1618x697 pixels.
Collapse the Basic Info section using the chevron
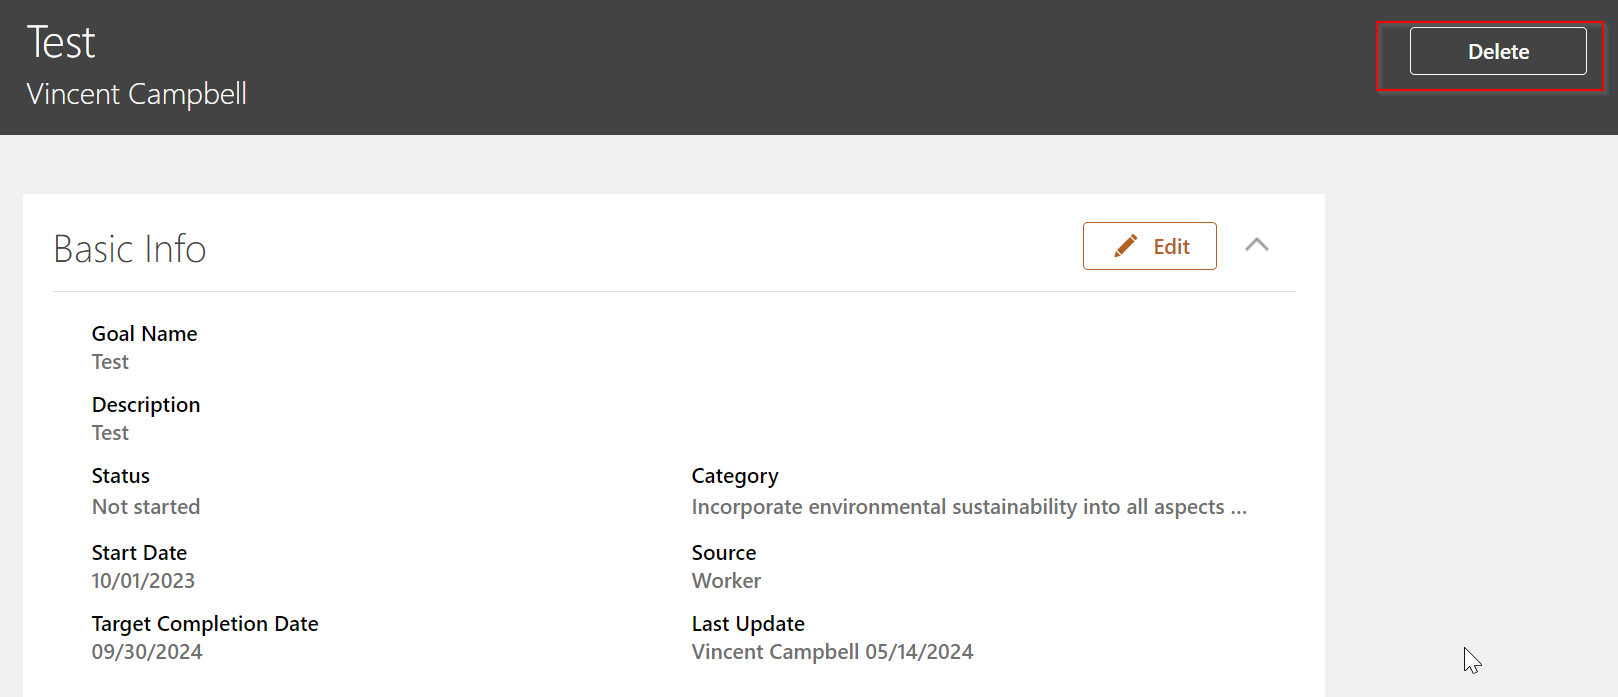[1257, 245]
